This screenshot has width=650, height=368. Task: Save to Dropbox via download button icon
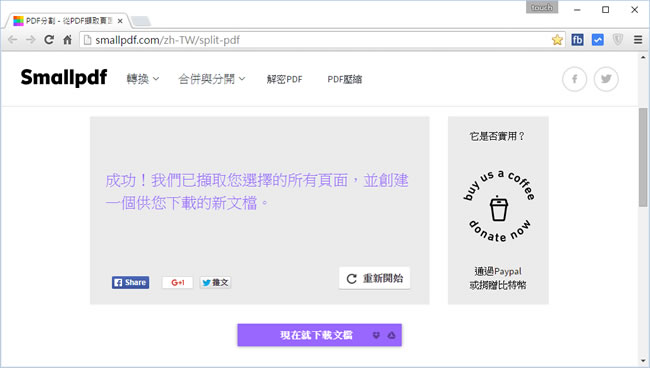(x=376, y=335)
